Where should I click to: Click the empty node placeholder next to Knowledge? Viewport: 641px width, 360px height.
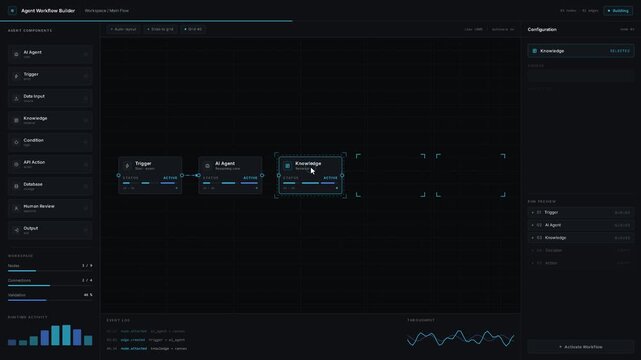pos(390,175)
